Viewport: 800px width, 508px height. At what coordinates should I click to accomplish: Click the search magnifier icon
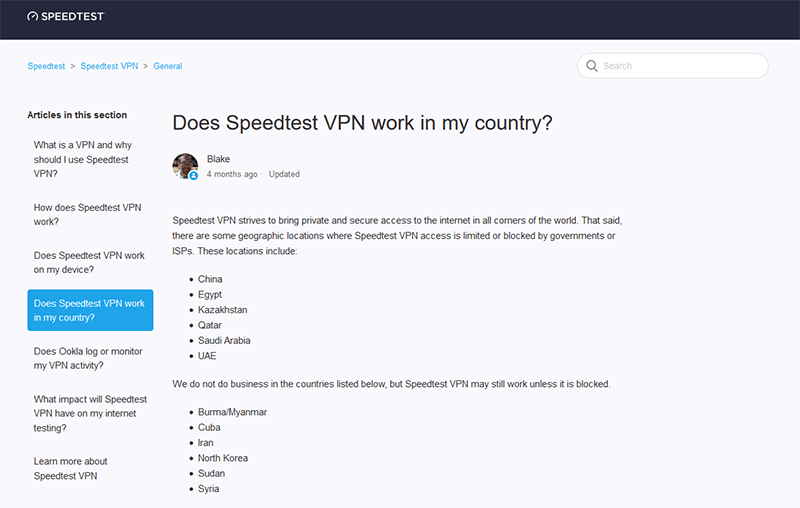(591, 66)
